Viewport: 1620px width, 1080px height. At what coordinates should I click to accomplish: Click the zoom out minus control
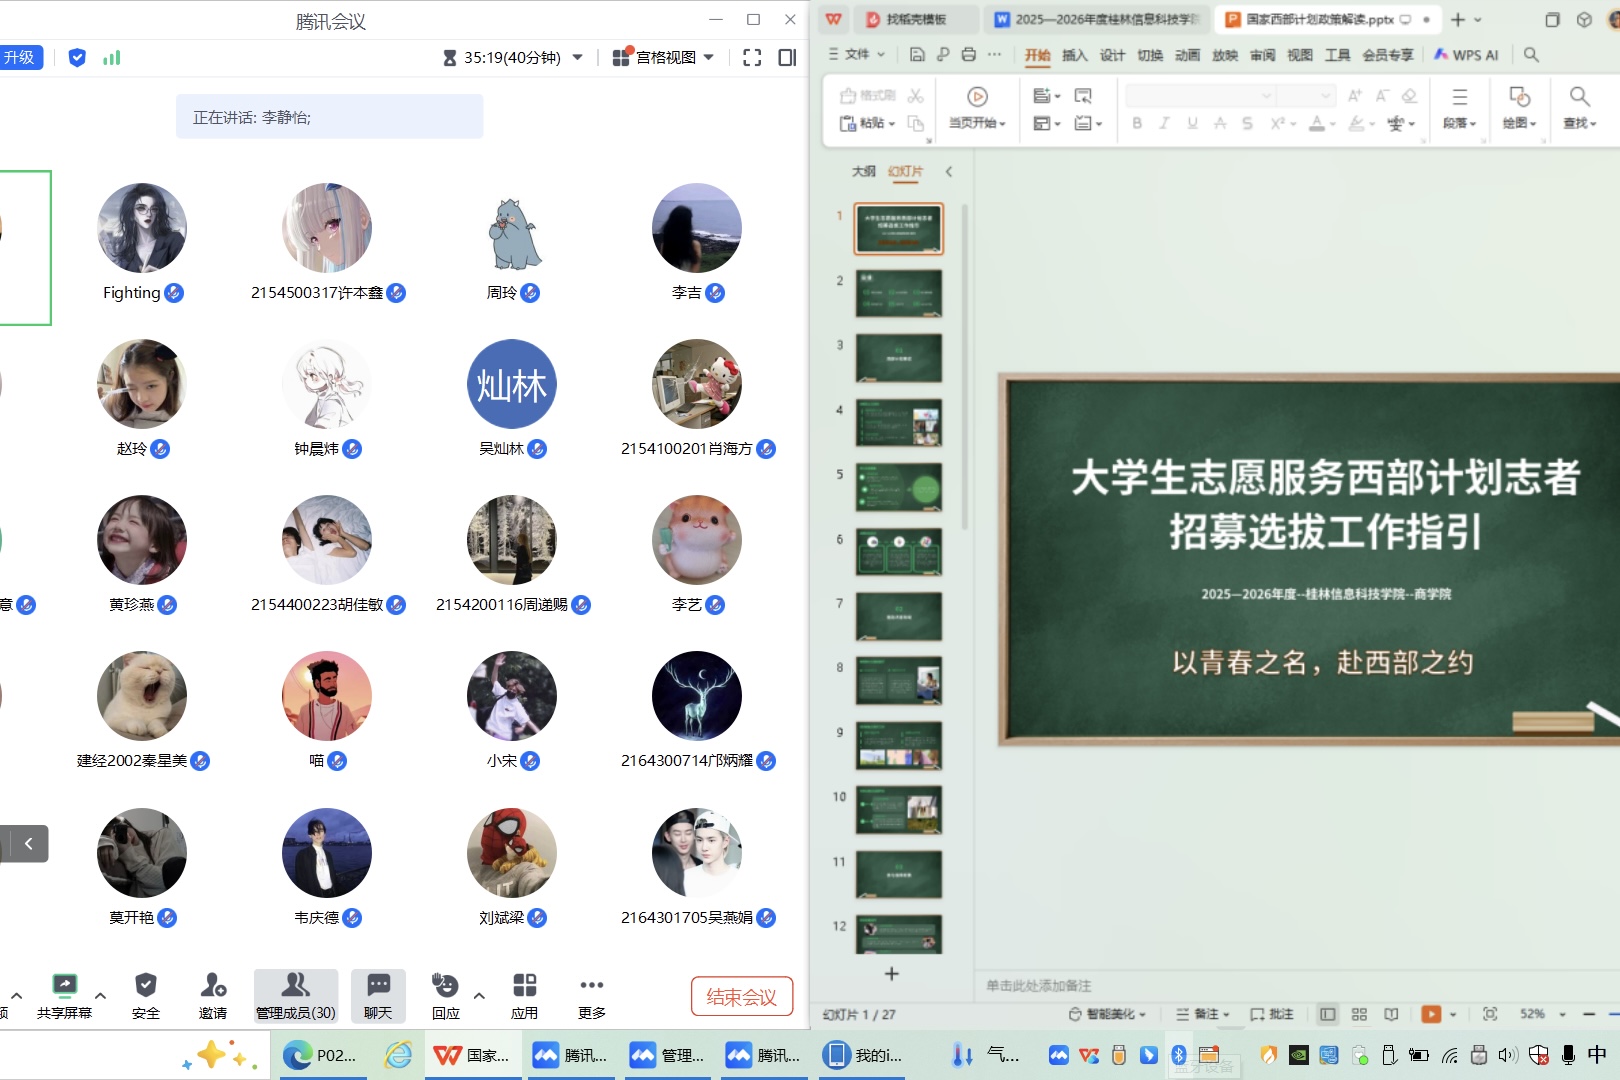pyautogui.click(x=1589, y=1014)
